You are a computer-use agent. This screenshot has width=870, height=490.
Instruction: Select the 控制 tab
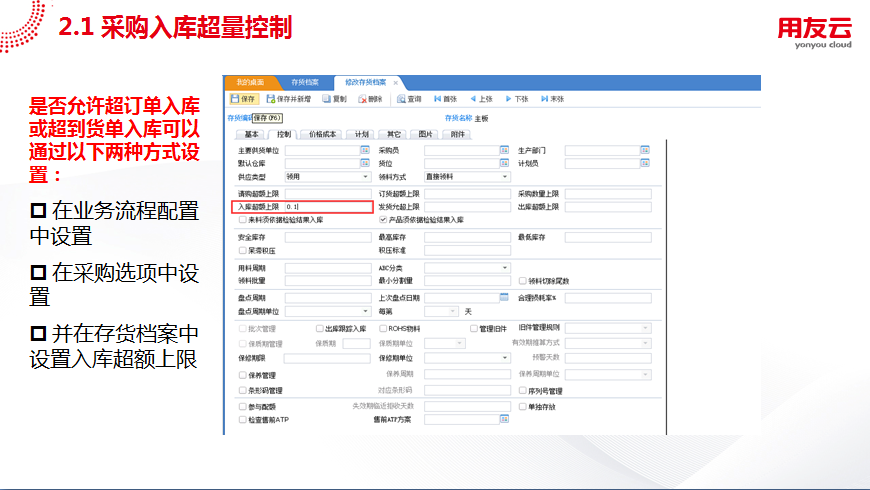(284, 134)
